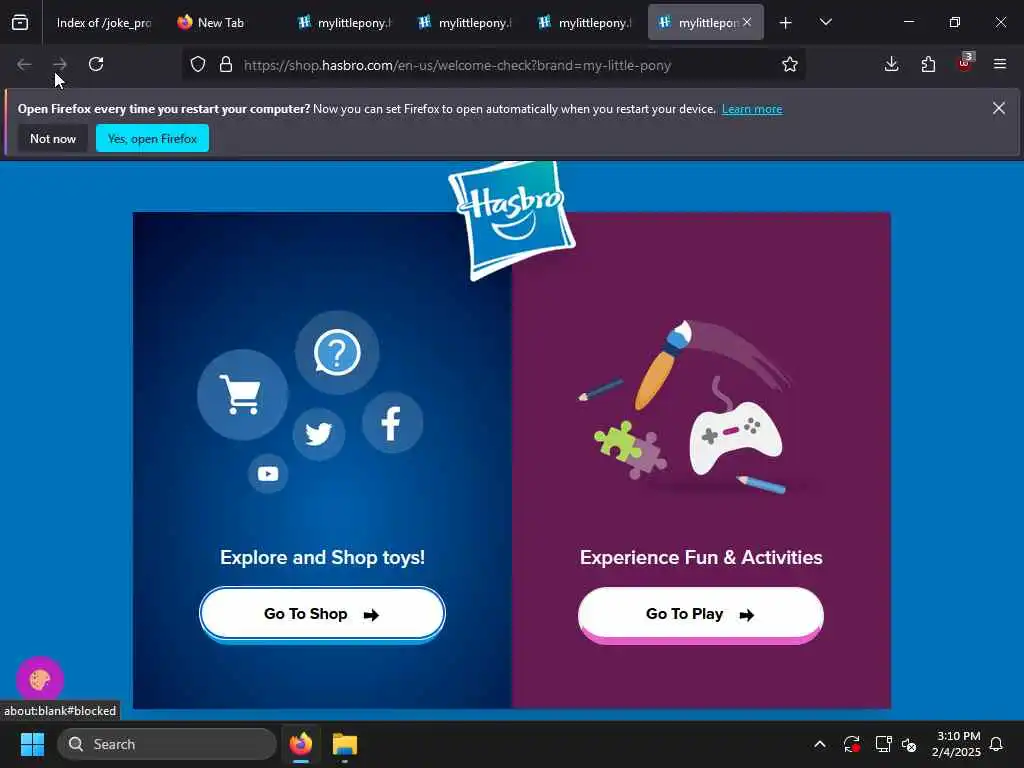Viewport: 1024px width, 768px height.
Task: Dismiss the Firefox notification bar
Action: [999, 108]
